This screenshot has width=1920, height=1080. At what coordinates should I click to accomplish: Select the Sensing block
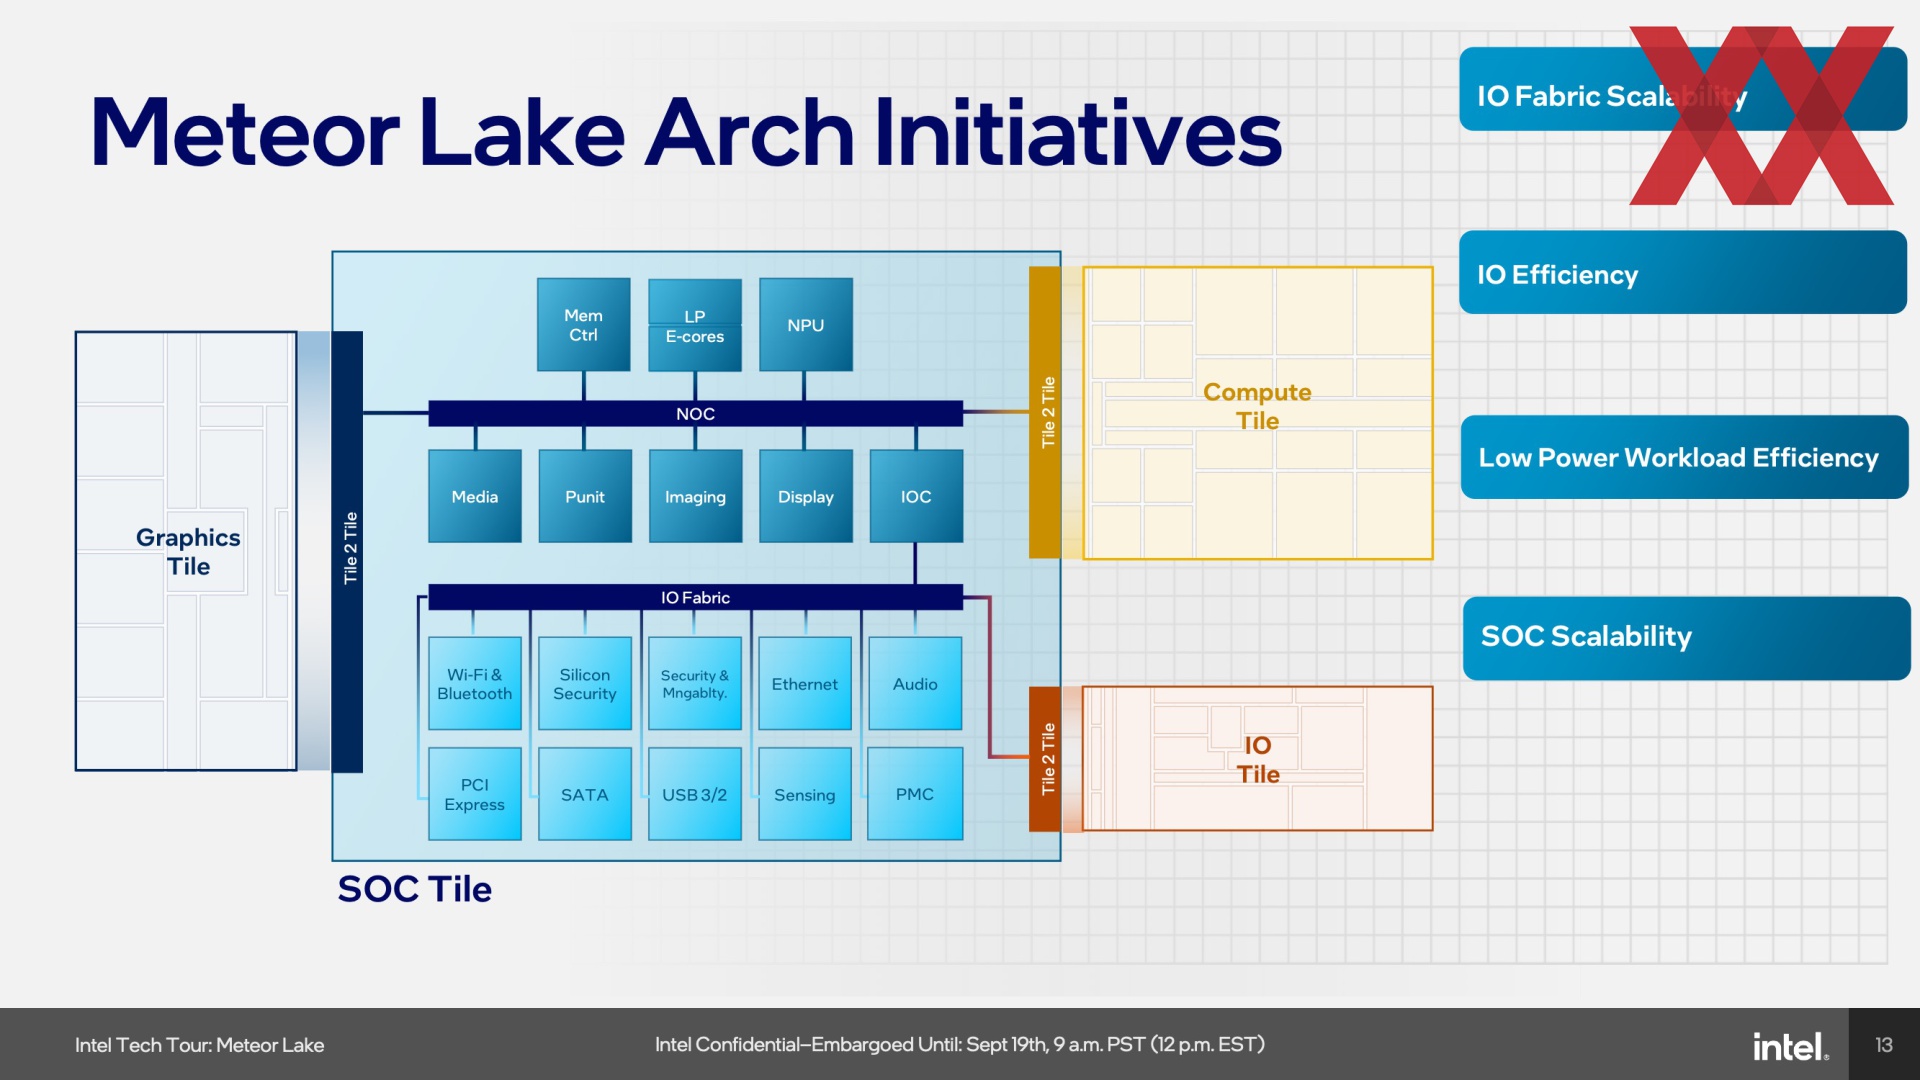pos(805,794)
